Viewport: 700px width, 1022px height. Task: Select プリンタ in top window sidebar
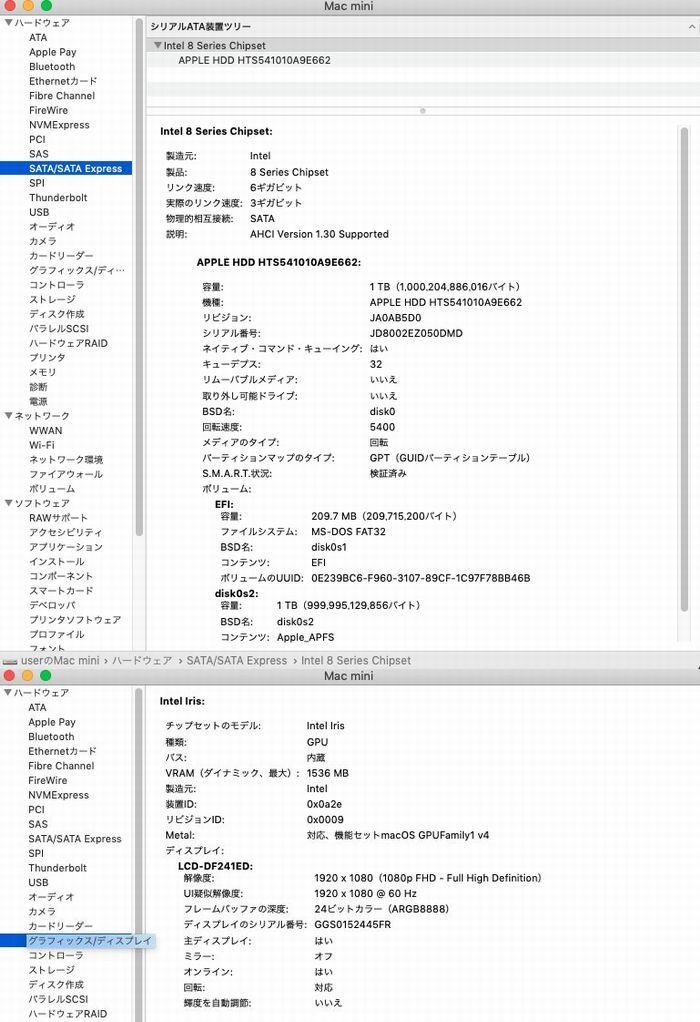click(47, 358)
